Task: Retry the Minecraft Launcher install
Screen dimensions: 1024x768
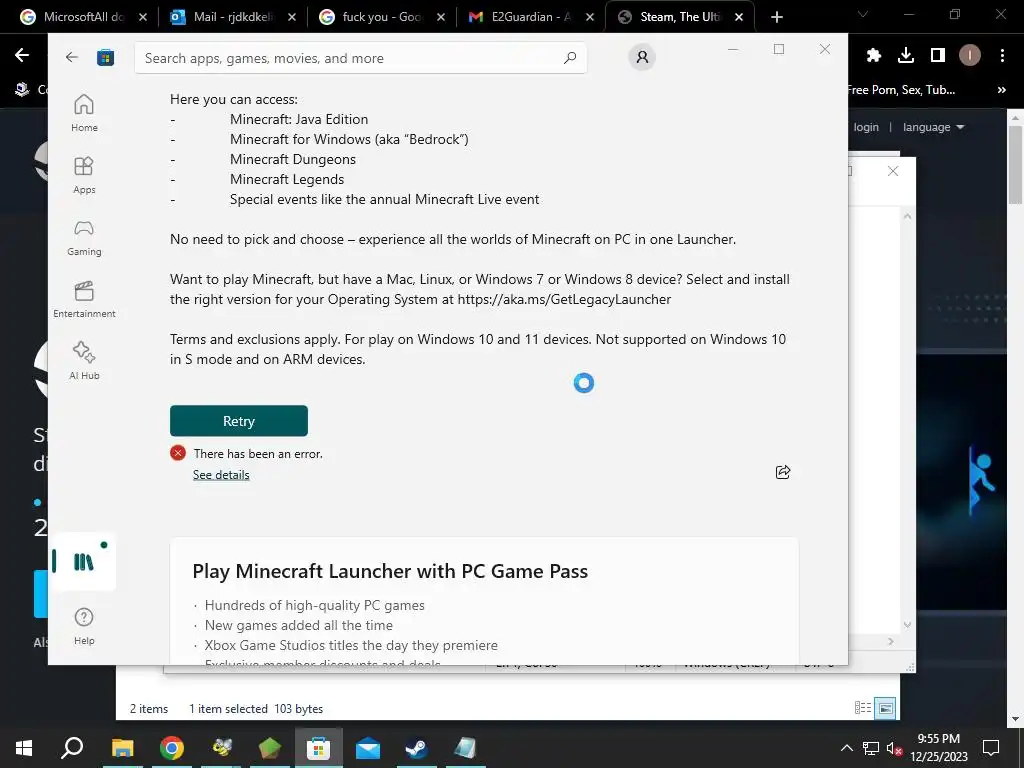Action: pos(238,421)
